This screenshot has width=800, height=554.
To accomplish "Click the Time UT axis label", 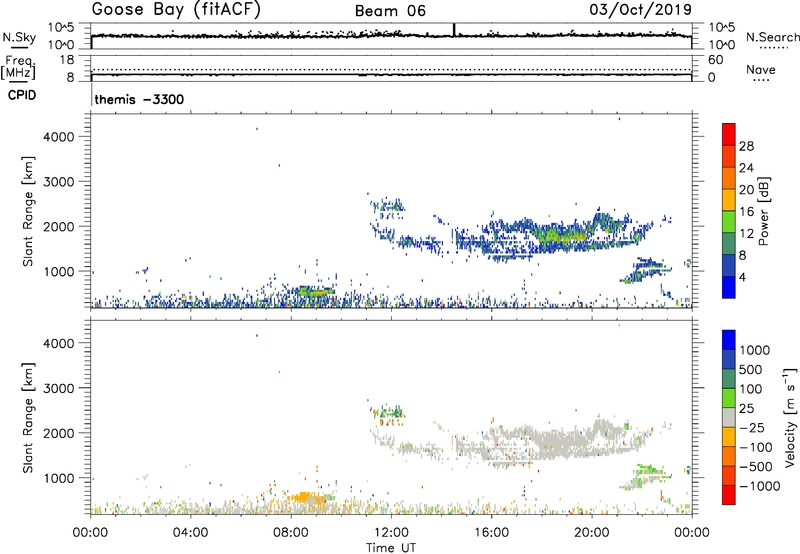I will click(x=391, y=548).
